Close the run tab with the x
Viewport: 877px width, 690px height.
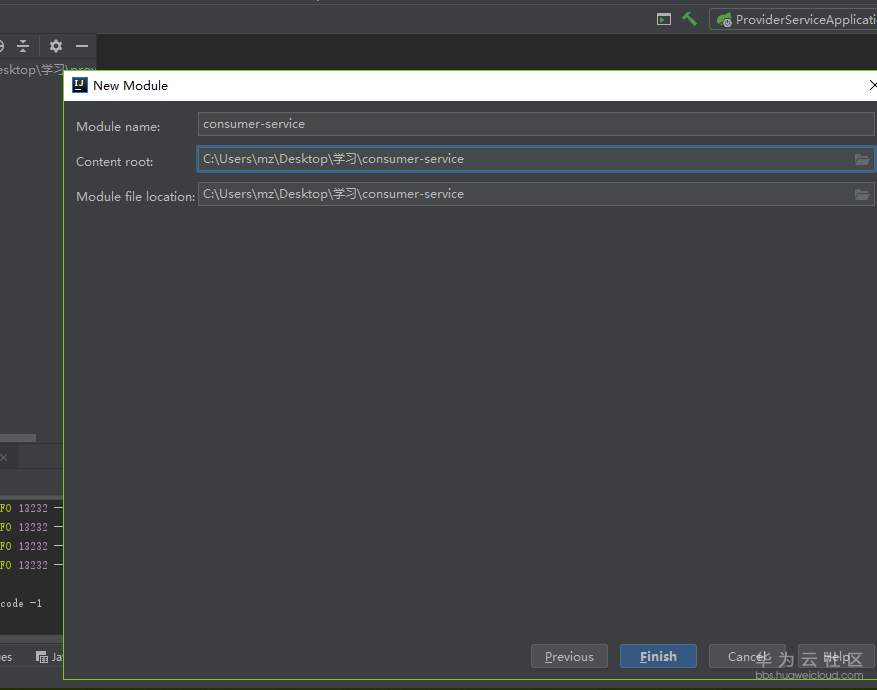coord(4,457)
